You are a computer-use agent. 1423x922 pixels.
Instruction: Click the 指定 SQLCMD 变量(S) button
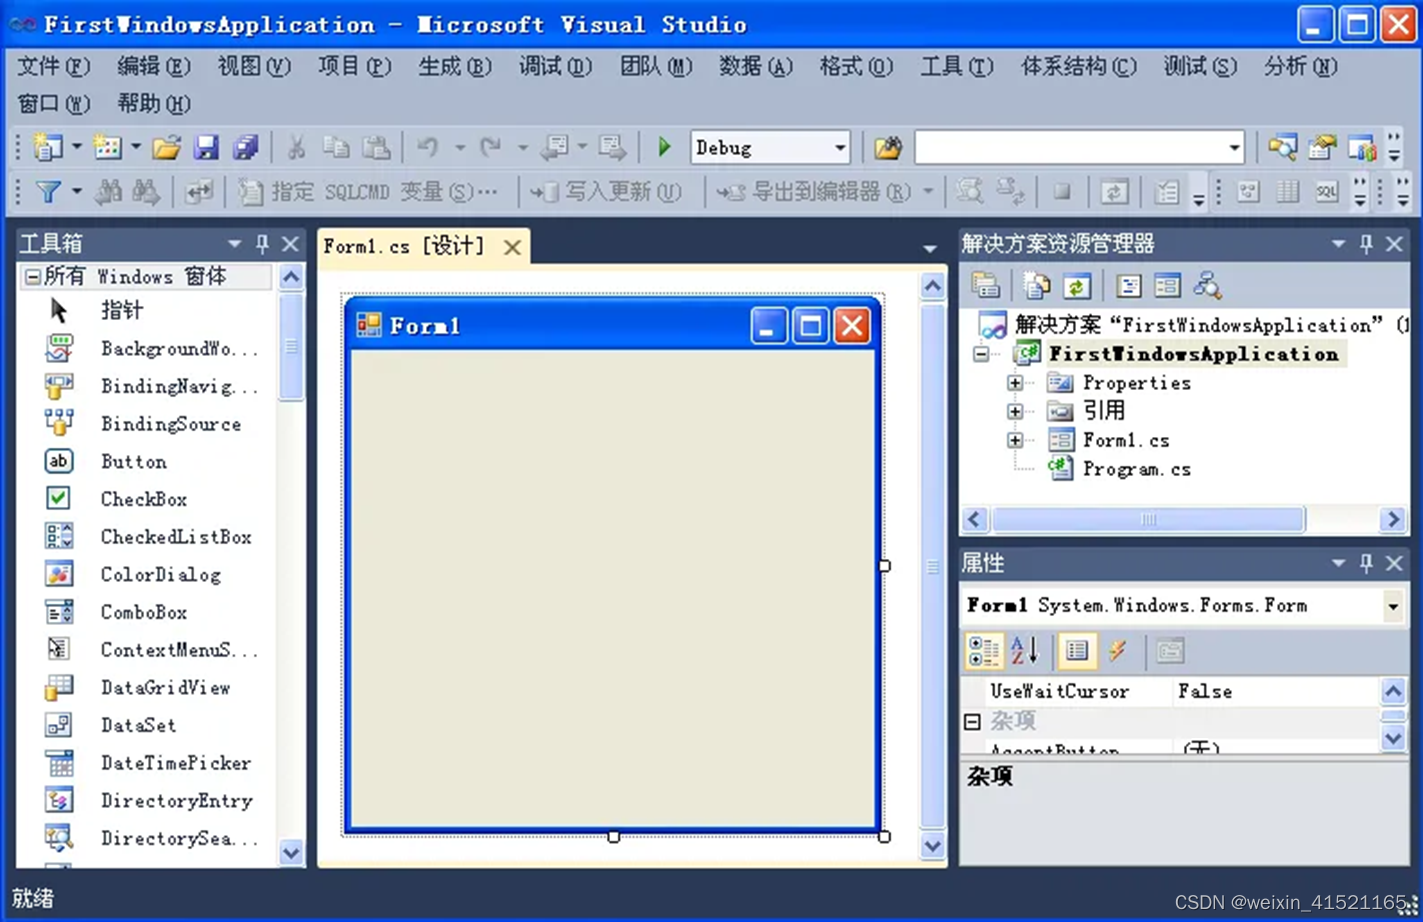[368, 191]
